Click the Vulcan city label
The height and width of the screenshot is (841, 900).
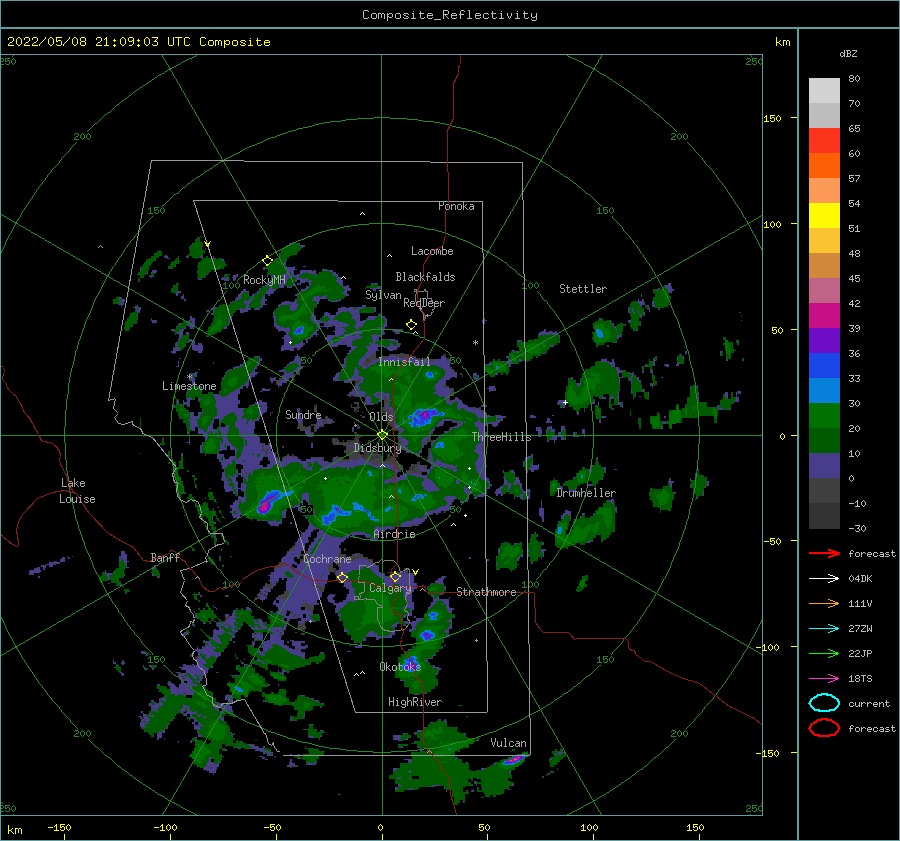(508, 743)
